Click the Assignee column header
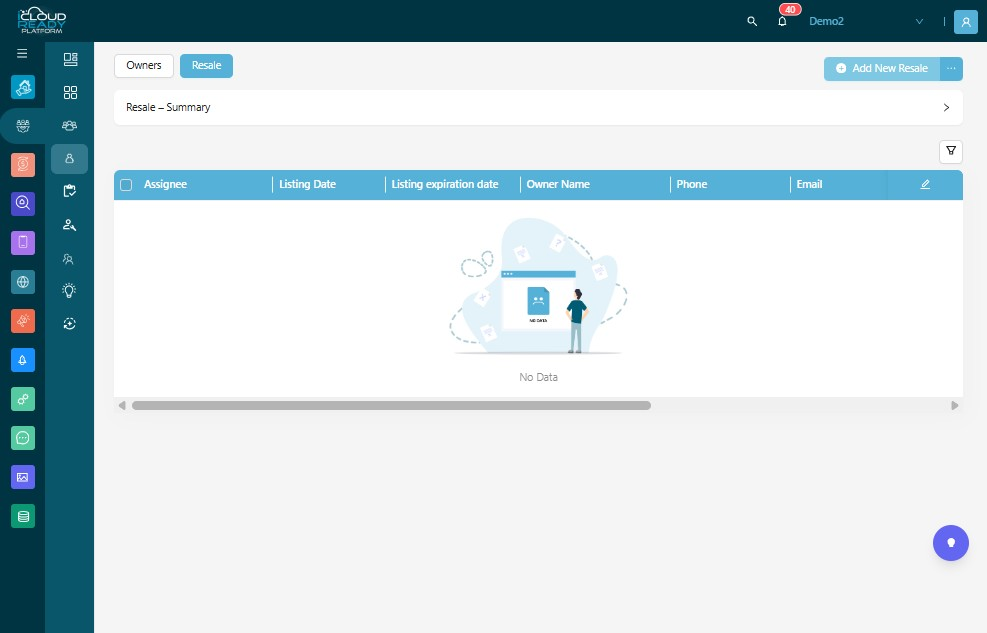987x633 pixels. pyautogui.click(x=166, y=184)
